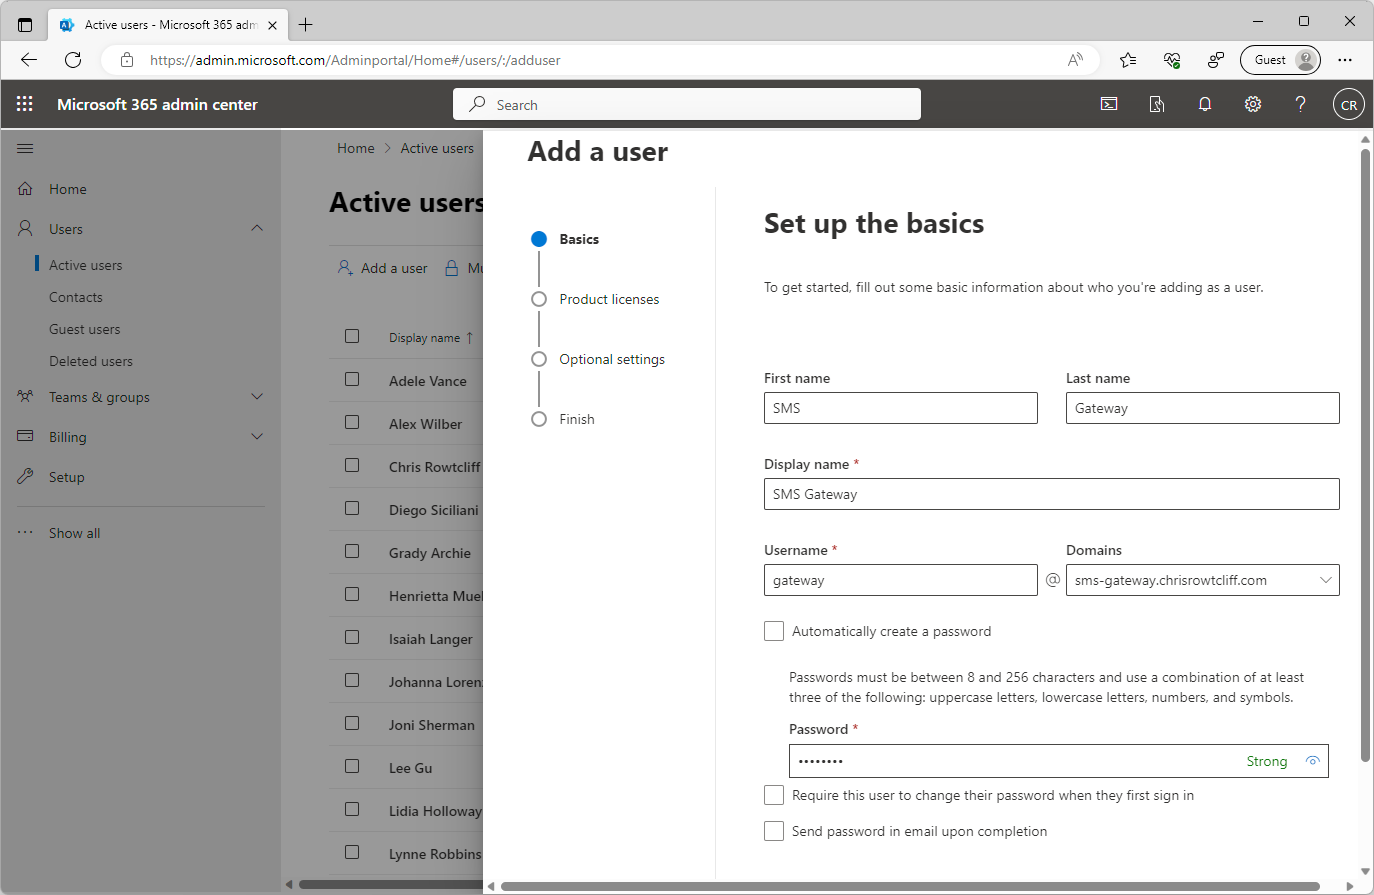Open the Cloud Shell terminal icon

(1108, 104)
